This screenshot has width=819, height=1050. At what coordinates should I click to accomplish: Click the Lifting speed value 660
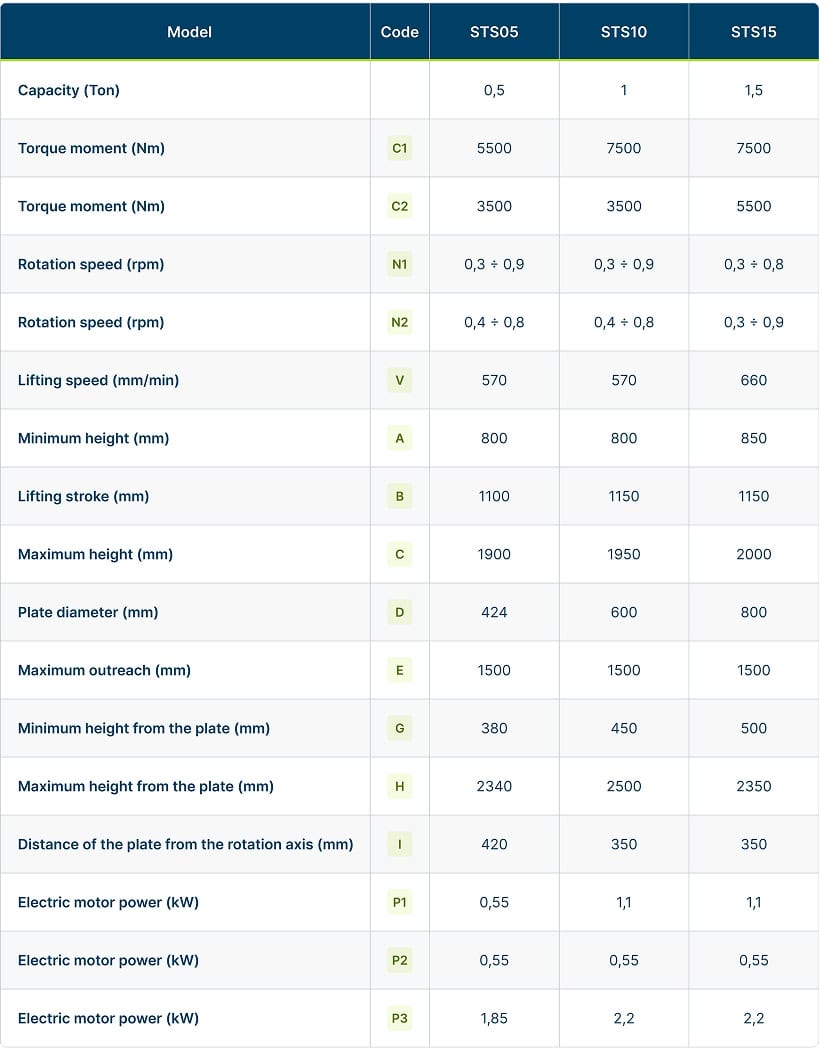pyautogui.click(x=754, y=380)
